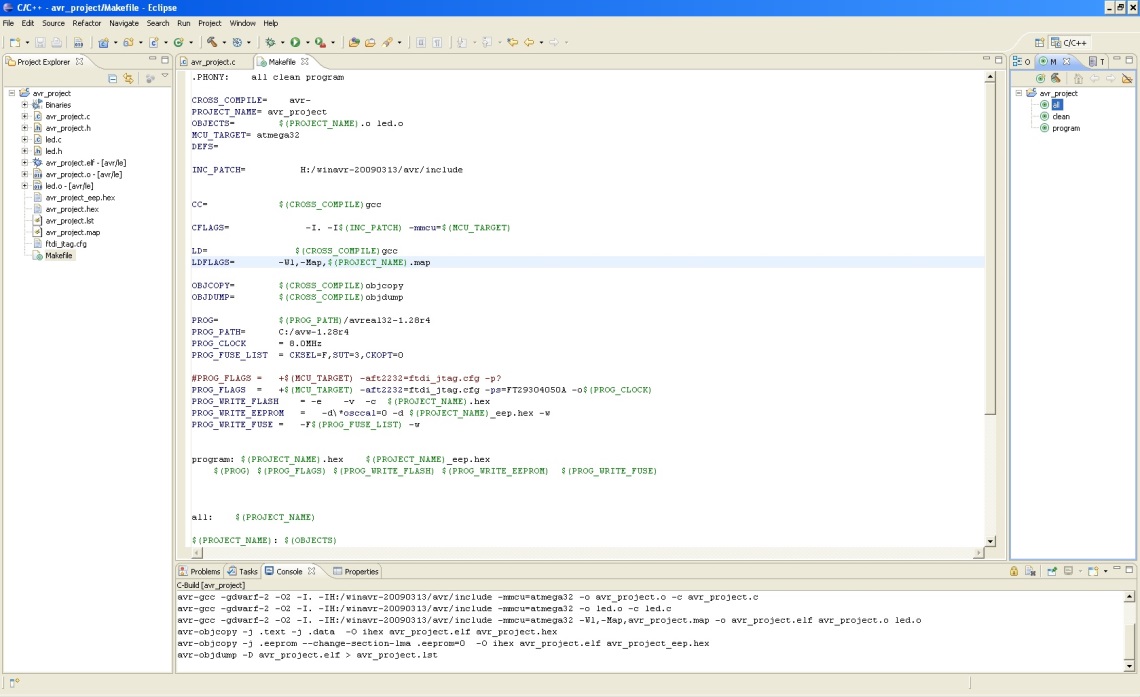Toggle Show Whitespace Characters pilcrow button
The width and height of the screenshot is (1140, 697).
(x=437, y=43)
